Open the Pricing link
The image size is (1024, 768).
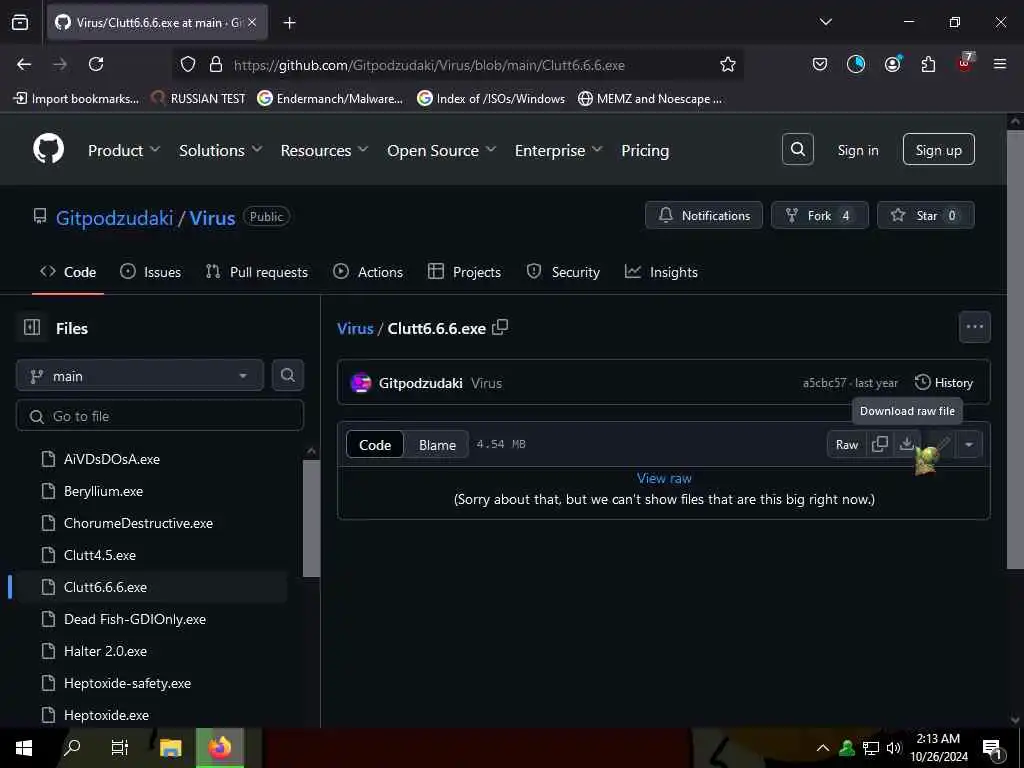click(x=645, y=150)
